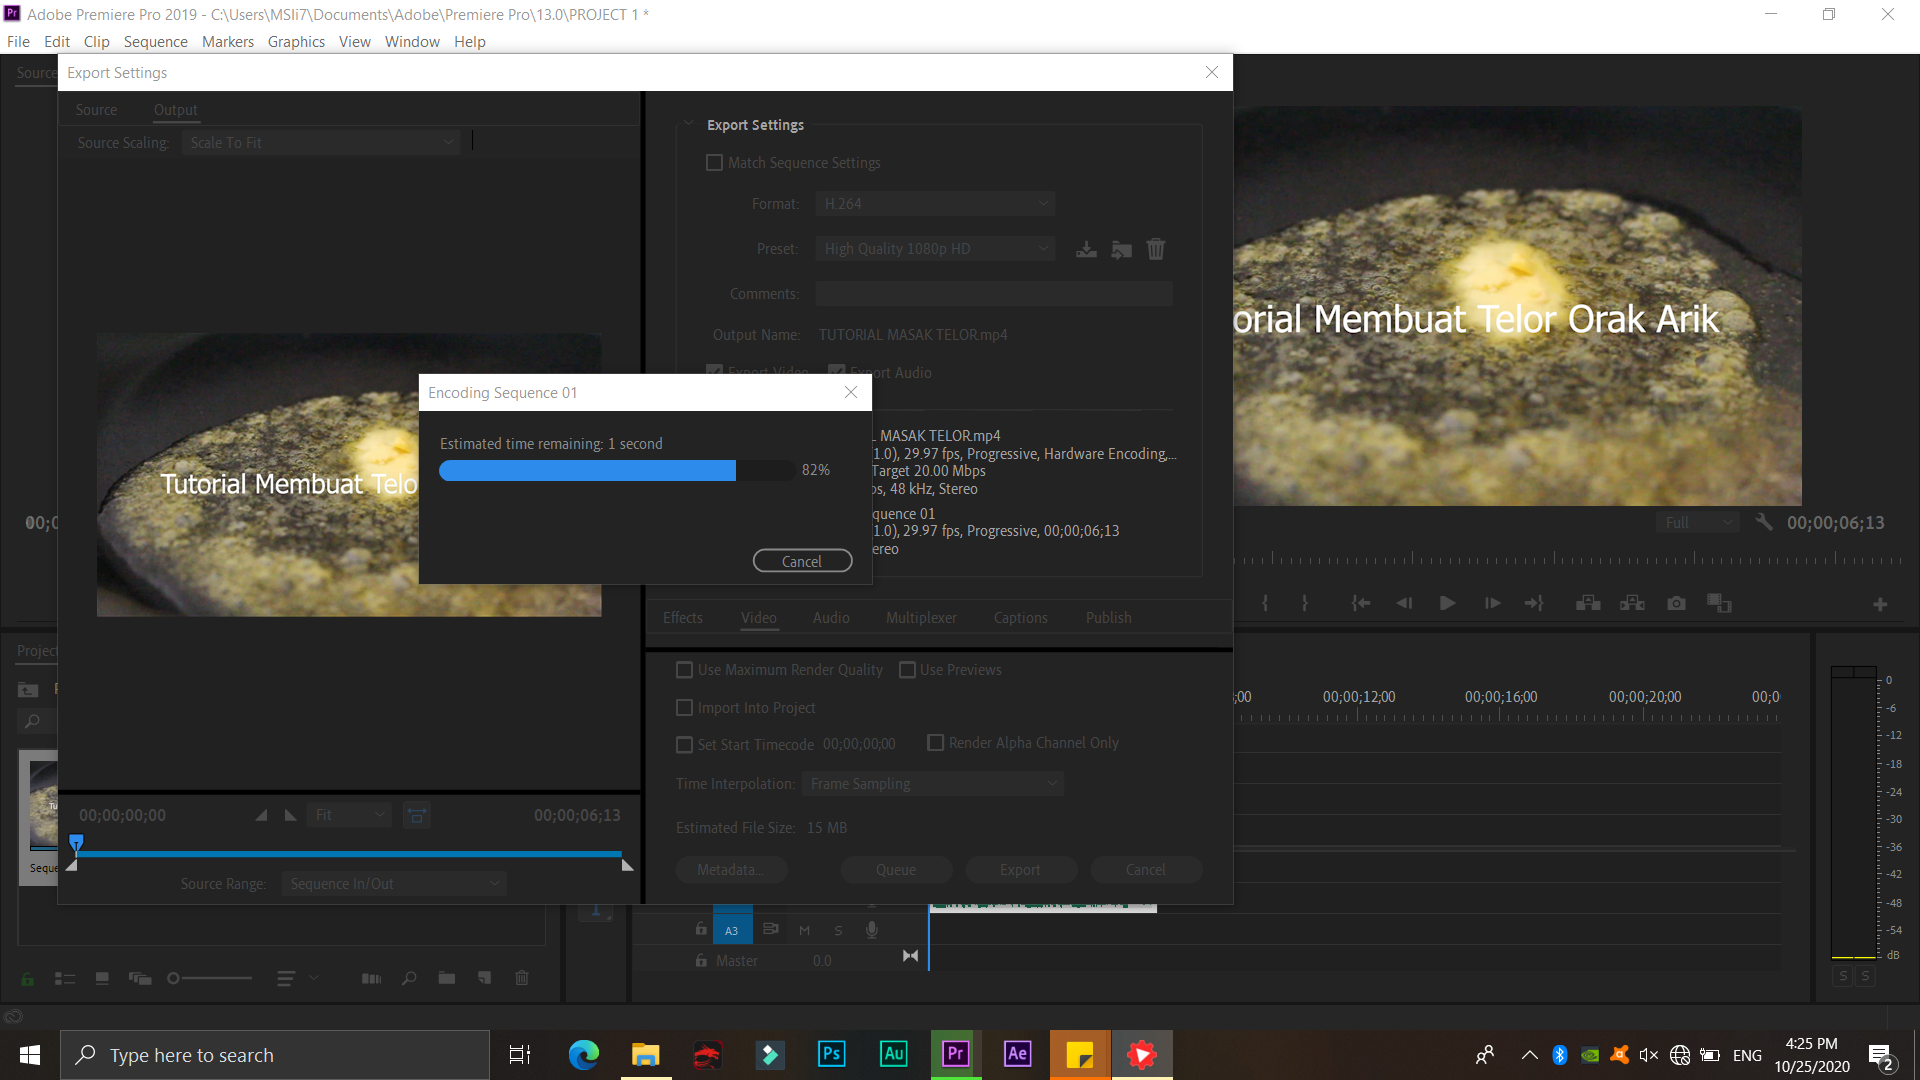This screenshot has height=1080, width=1920.
Task: Open the Fit zoom level dropdown
Action: click(x=349, y=815)
